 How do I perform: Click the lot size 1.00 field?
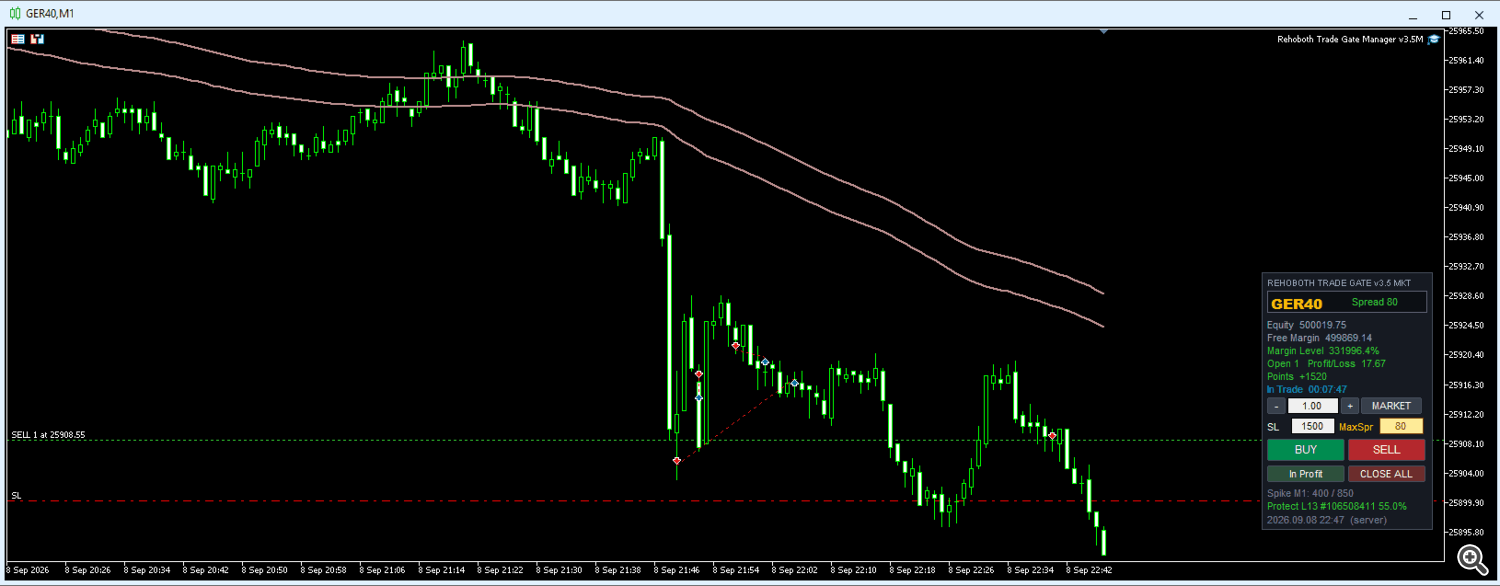pyautogui.click(x=1312, y=406)
